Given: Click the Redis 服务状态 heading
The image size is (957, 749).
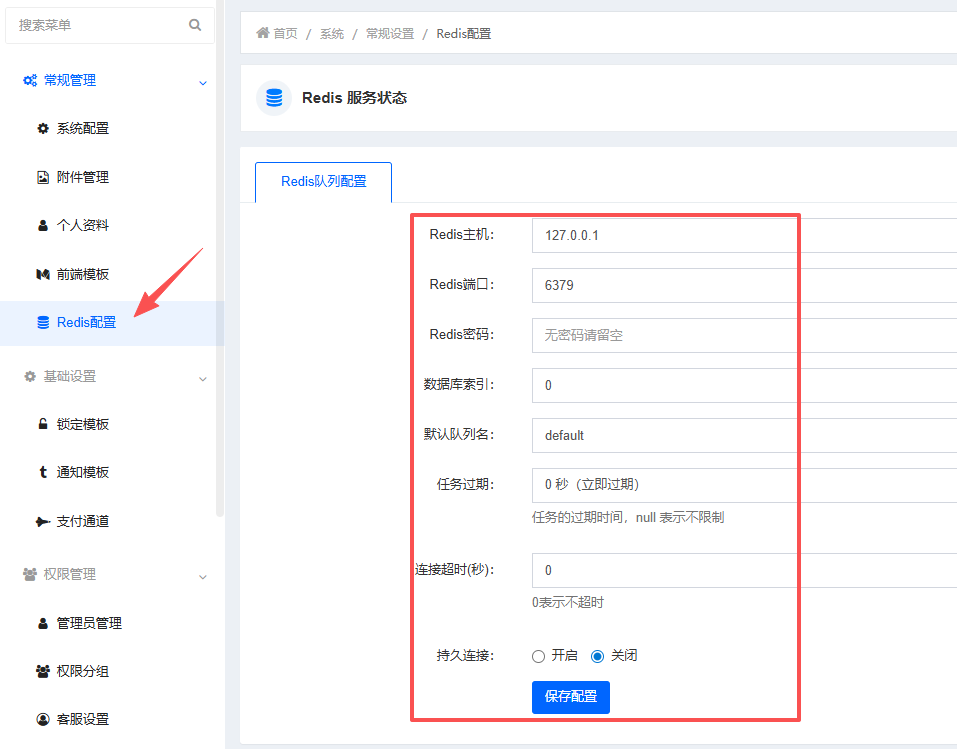Looking at the screenshot, I should tap(354, 98).
